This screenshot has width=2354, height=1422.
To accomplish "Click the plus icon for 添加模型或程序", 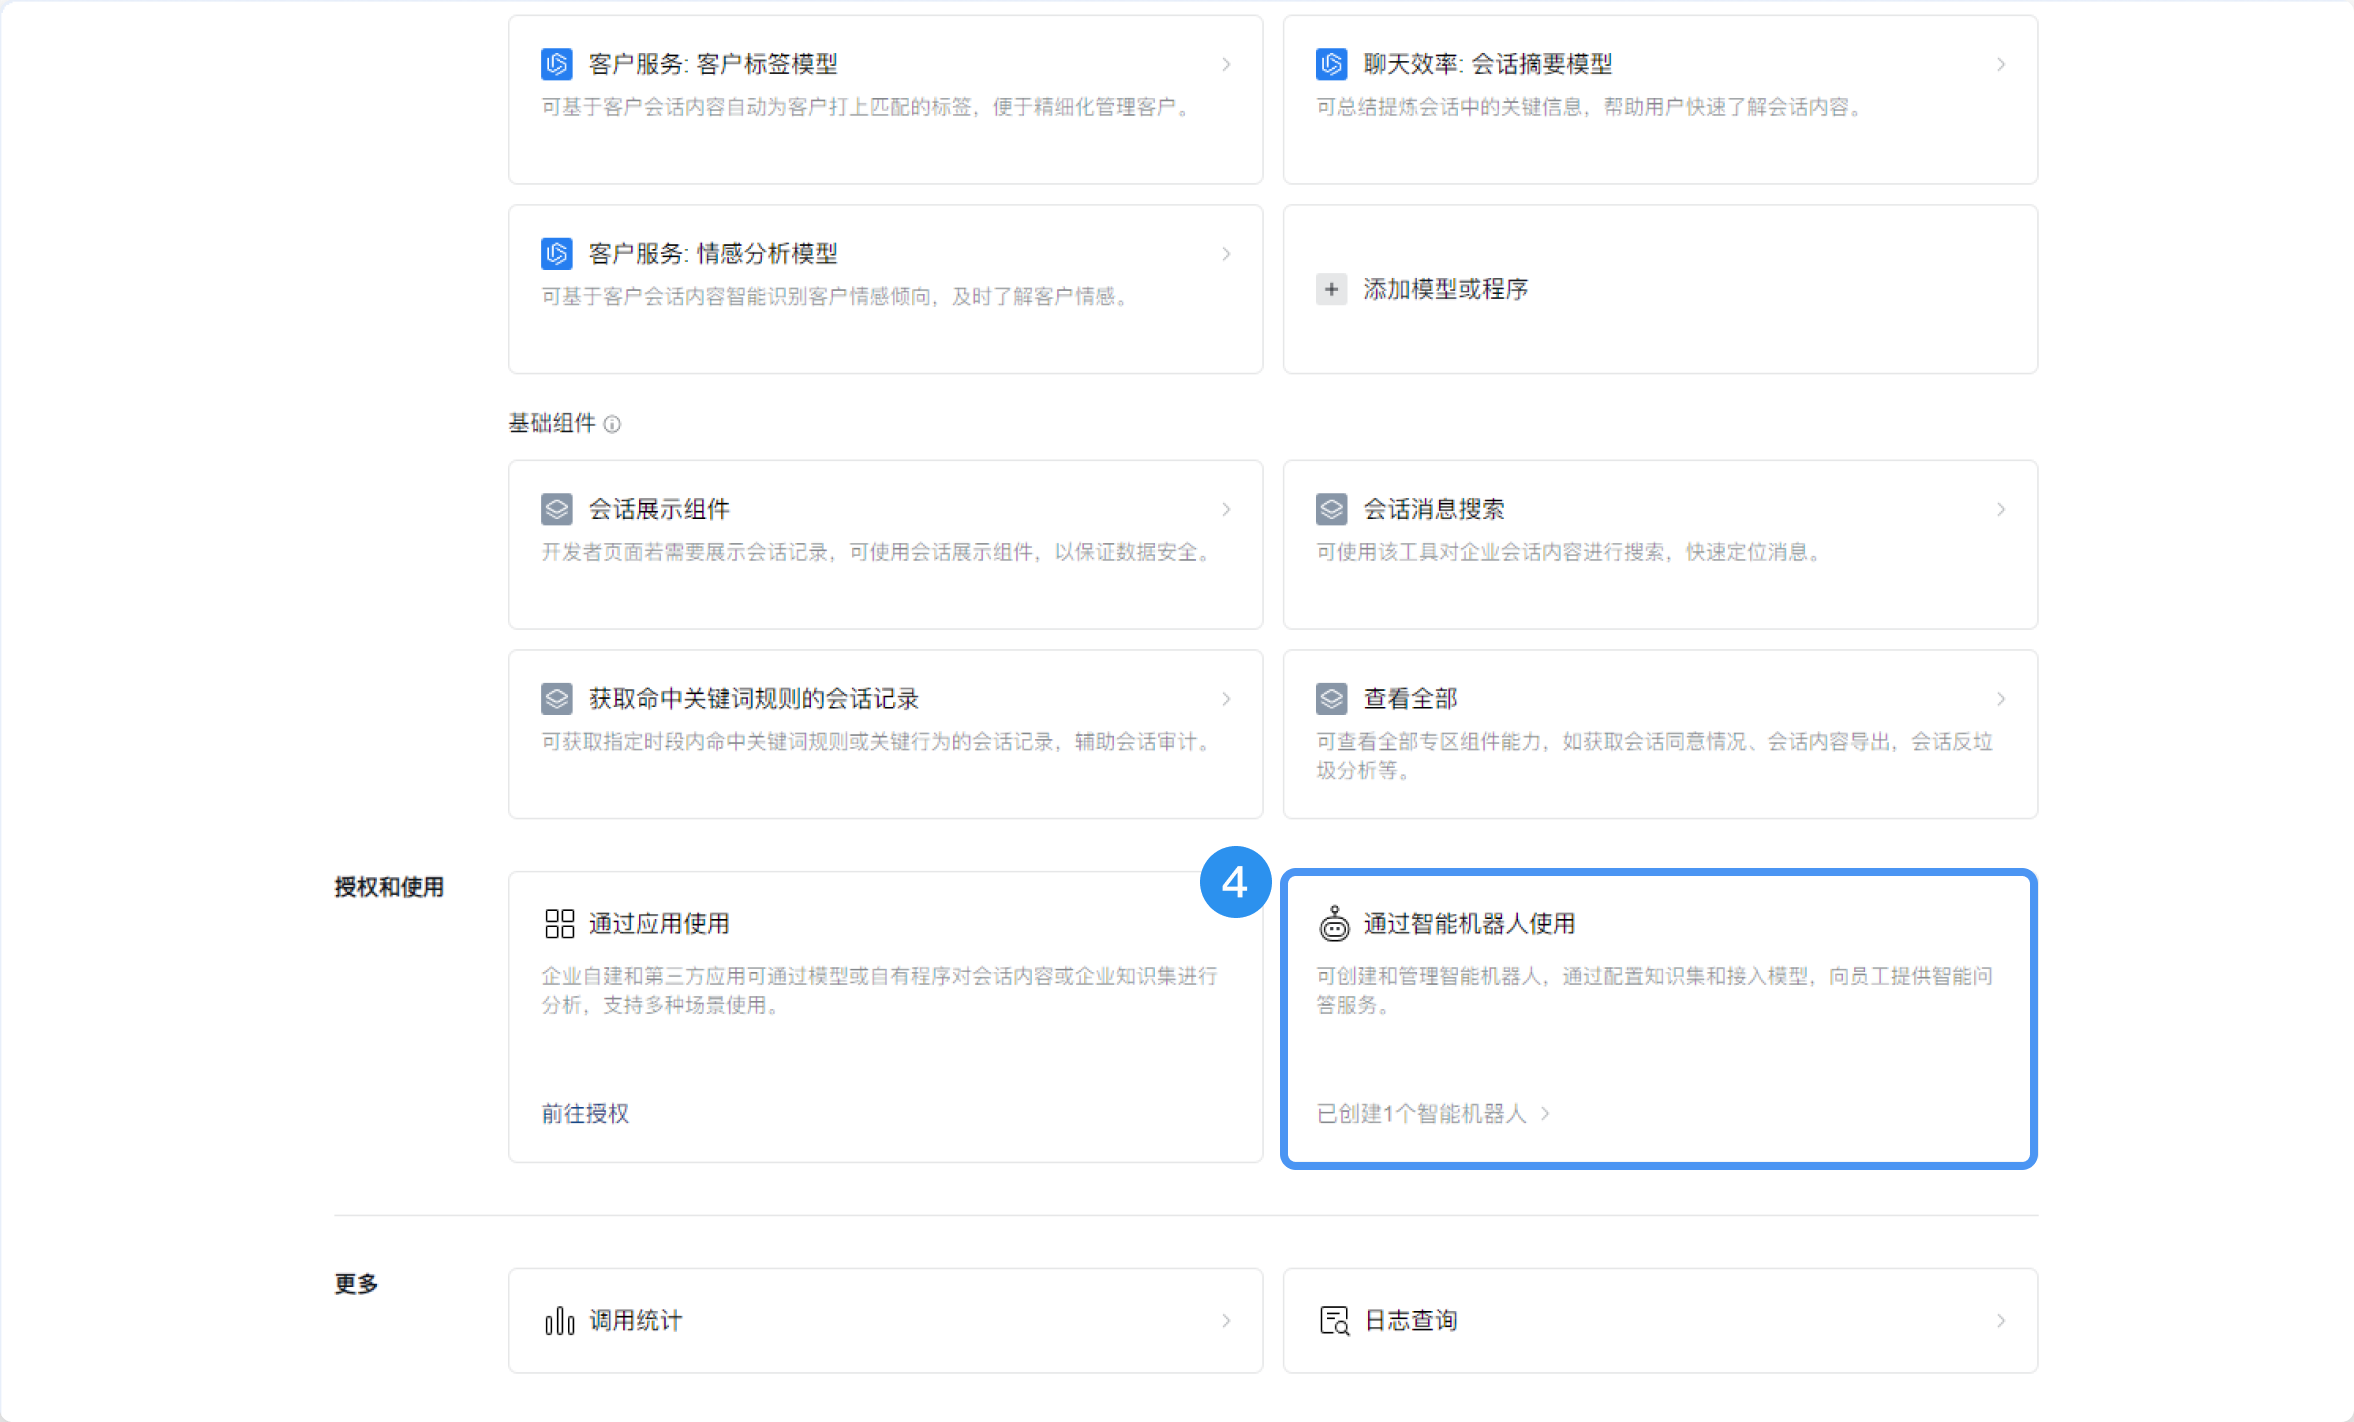I will point(1331,289).
